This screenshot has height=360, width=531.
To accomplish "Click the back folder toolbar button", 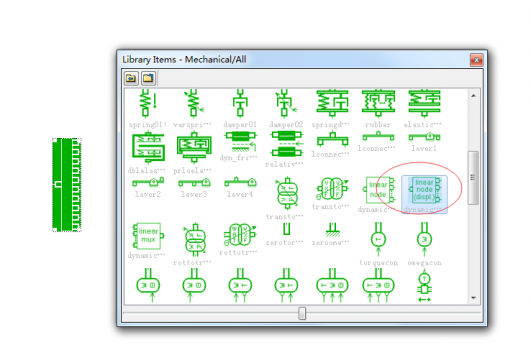I will pyautogui.click(x=131, y=78).
